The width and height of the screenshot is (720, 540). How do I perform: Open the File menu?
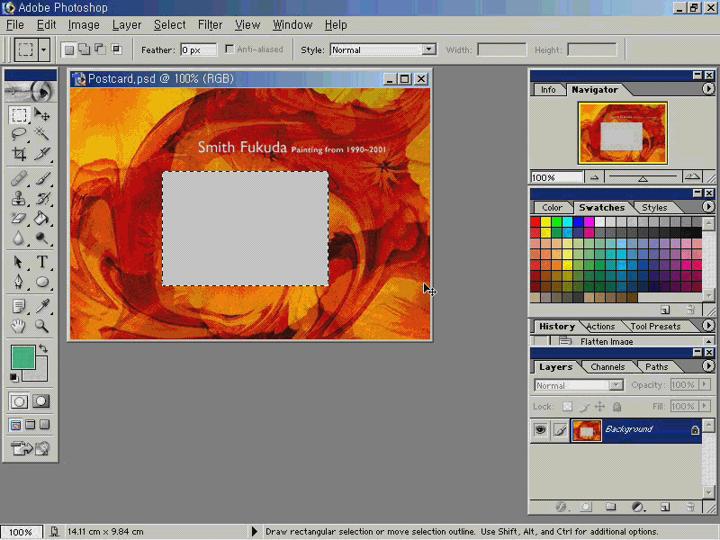pos(15,25)
